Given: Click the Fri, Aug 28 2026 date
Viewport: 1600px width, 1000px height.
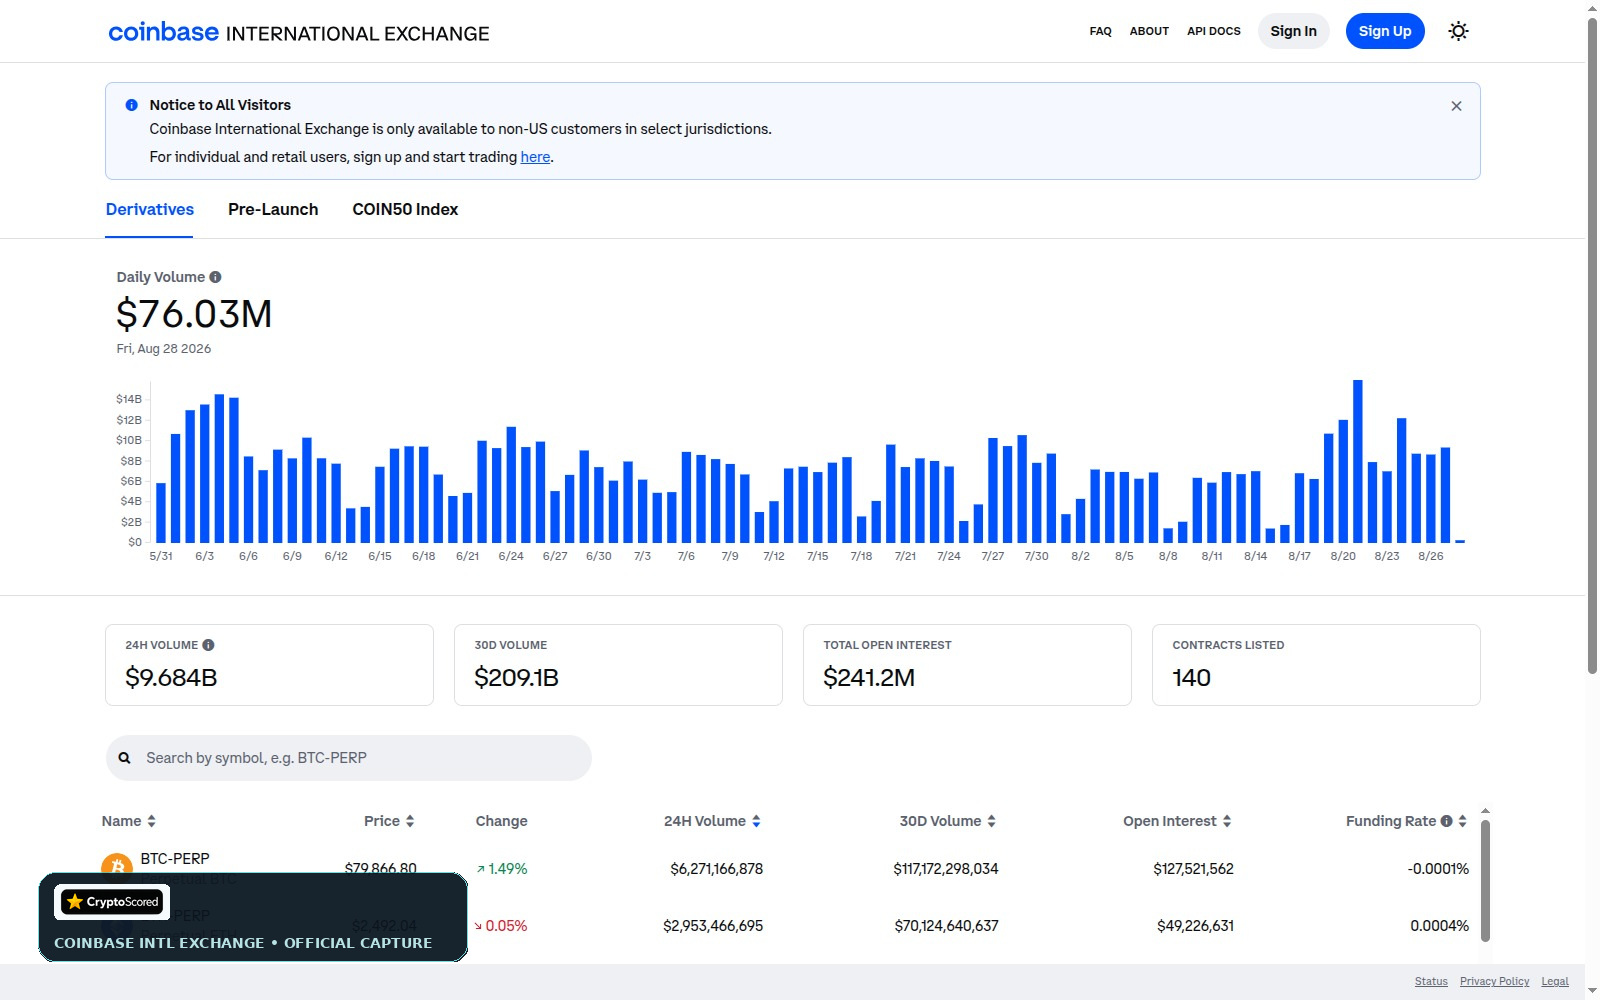Looking at the screenshot, I should coord(164,349).
